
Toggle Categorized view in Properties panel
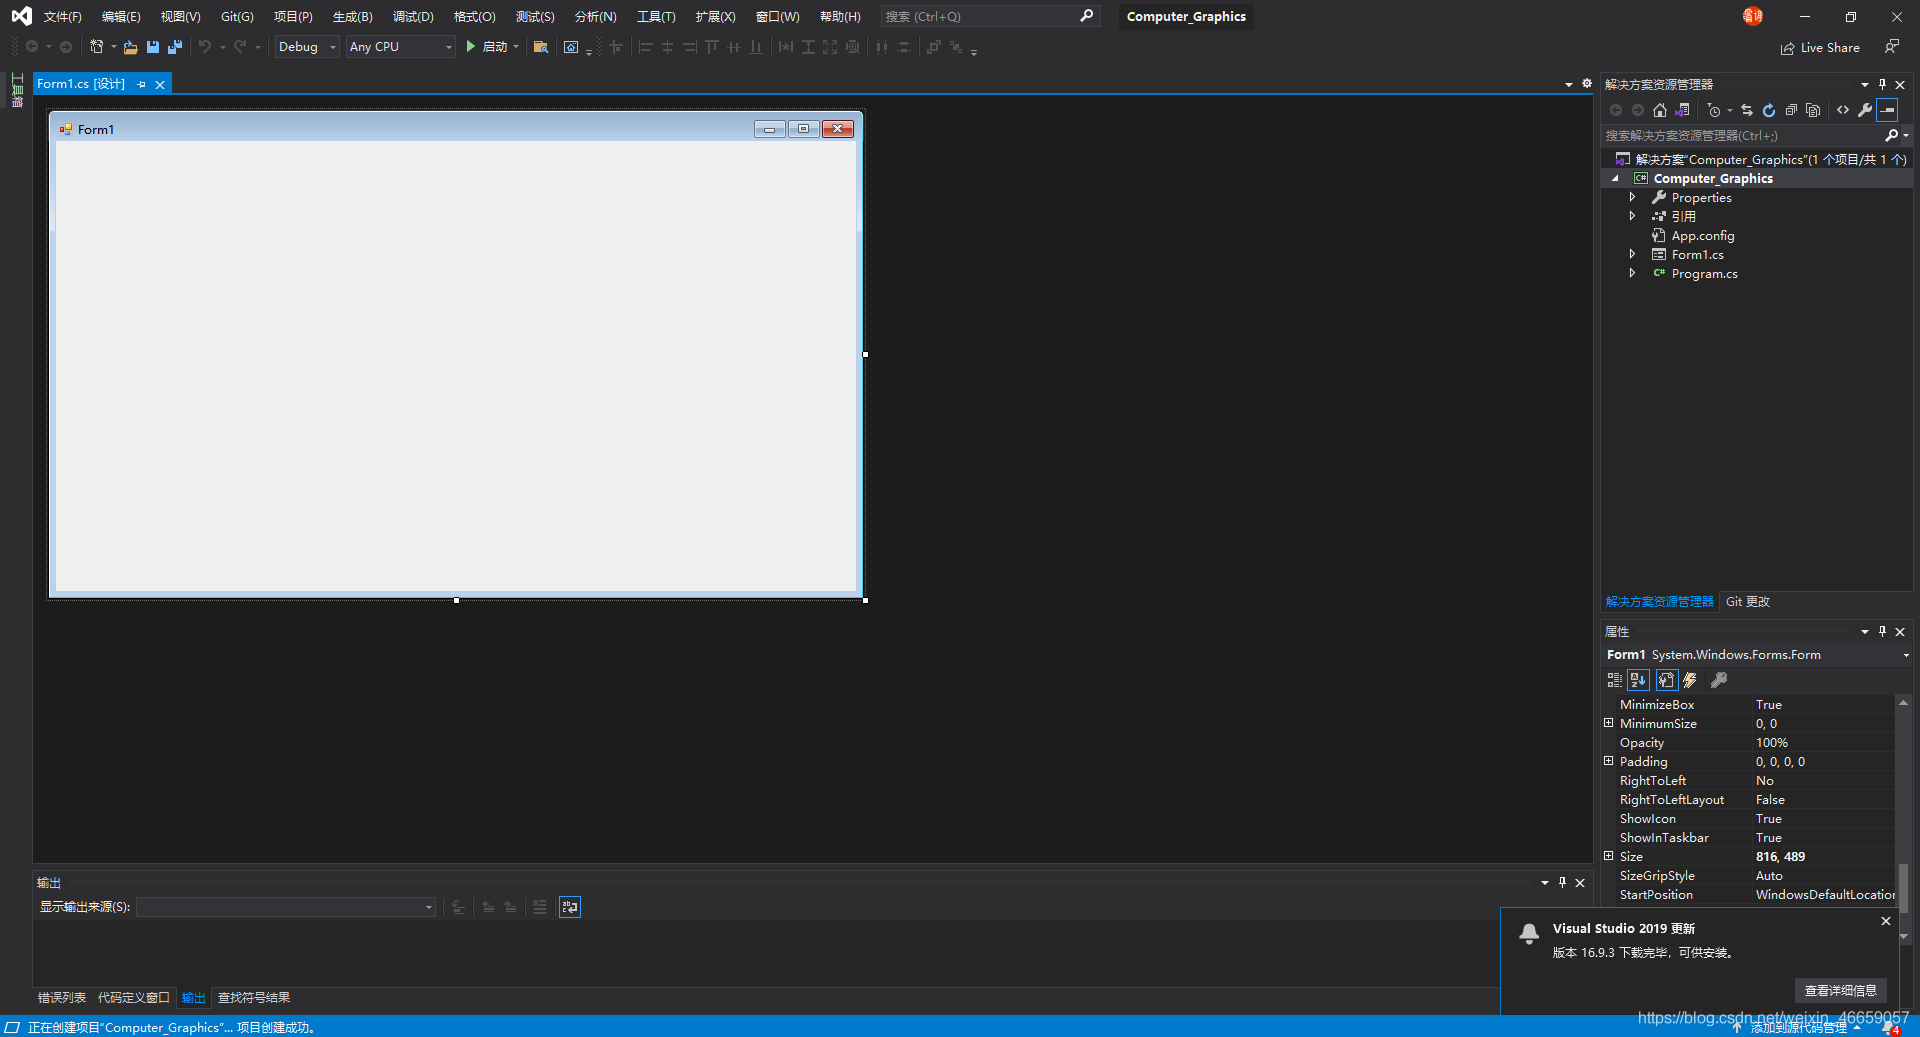(x=1614, y=680)
